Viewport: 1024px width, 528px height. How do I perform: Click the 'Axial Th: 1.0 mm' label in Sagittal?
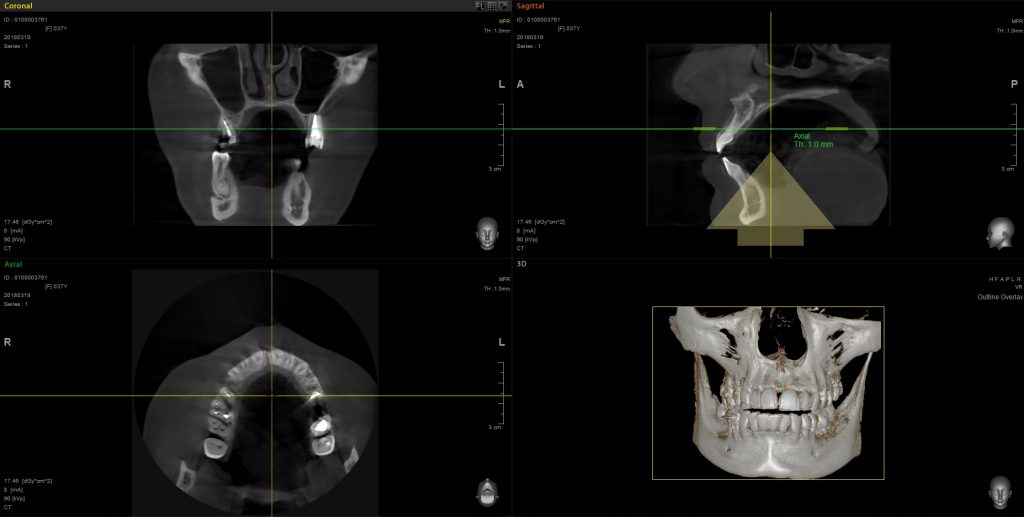[x=813, y=140]
